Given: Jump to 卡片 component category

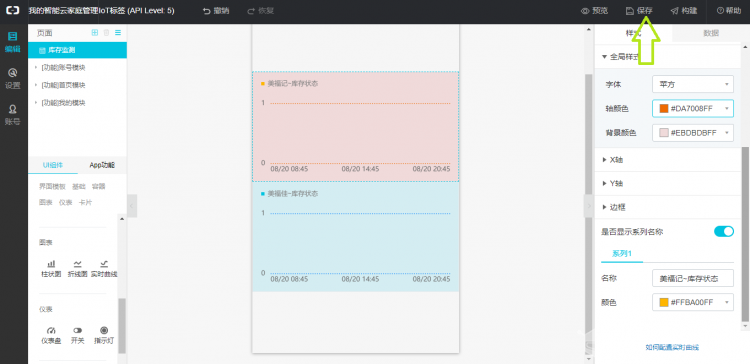Looking at the screenshot, I should pos(86,202).
